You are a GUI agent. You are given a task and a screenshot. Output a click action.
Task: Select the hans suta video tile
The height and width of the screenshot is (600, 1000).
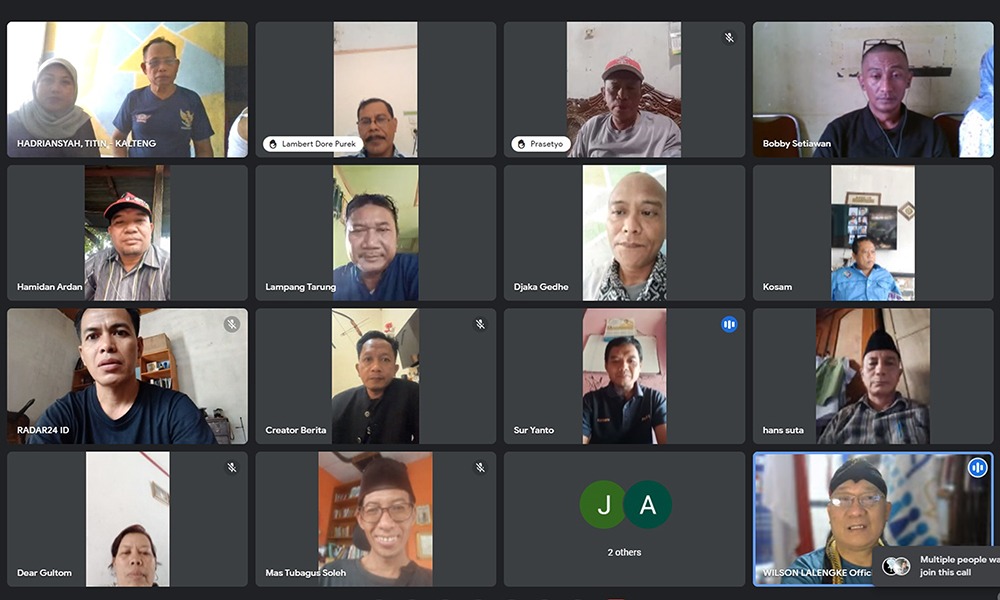(873, 376)
